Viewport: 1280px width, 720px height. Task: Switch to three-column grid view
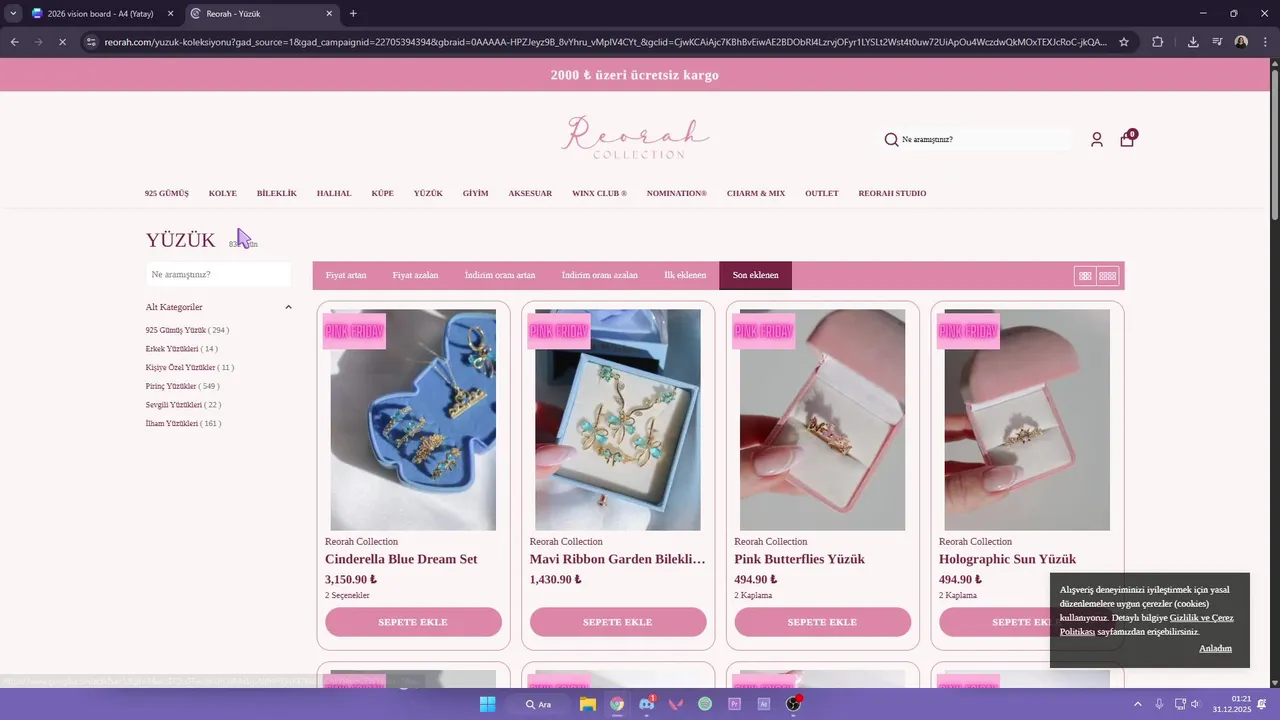tap(1085, 276)
